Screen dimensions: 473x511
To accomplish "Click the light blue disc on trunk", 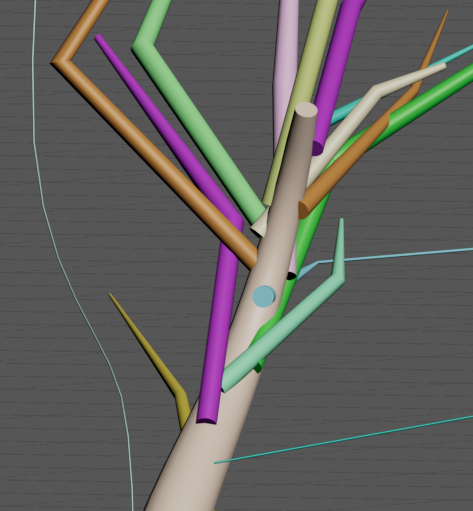I will pos(264,296).
